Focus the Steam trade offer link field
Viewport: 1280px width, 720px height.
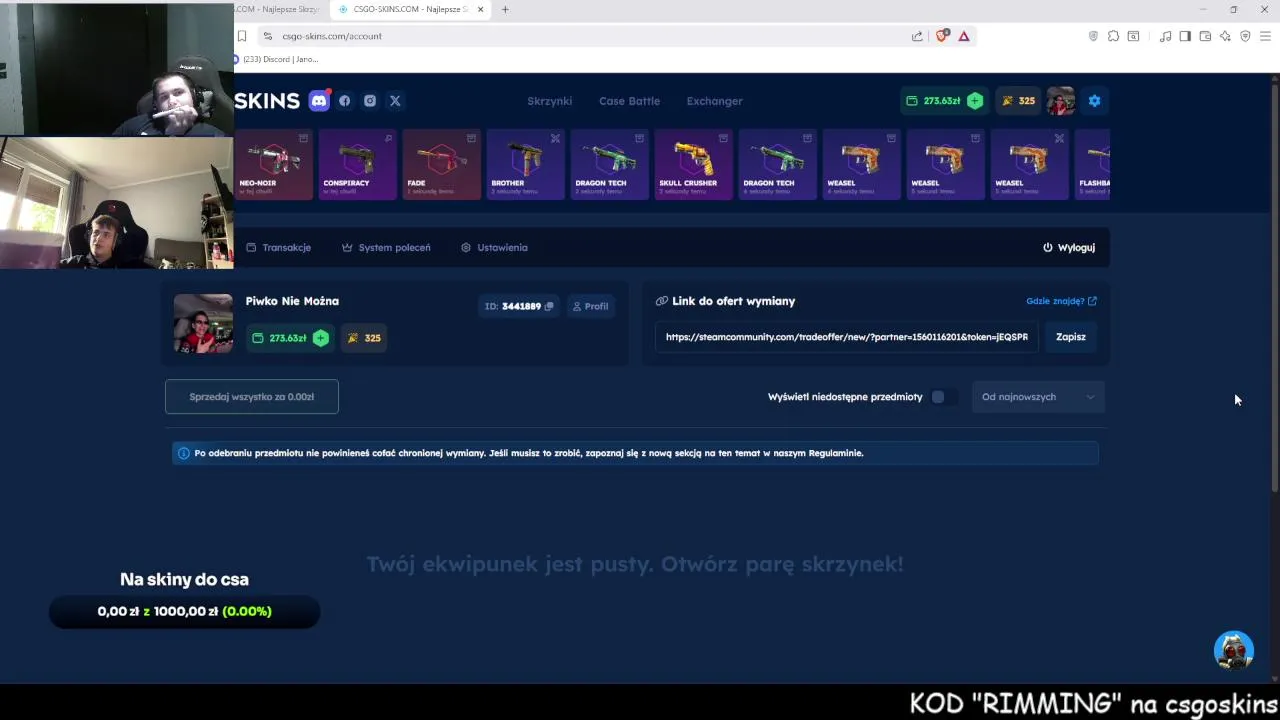(x=847, y=337)
